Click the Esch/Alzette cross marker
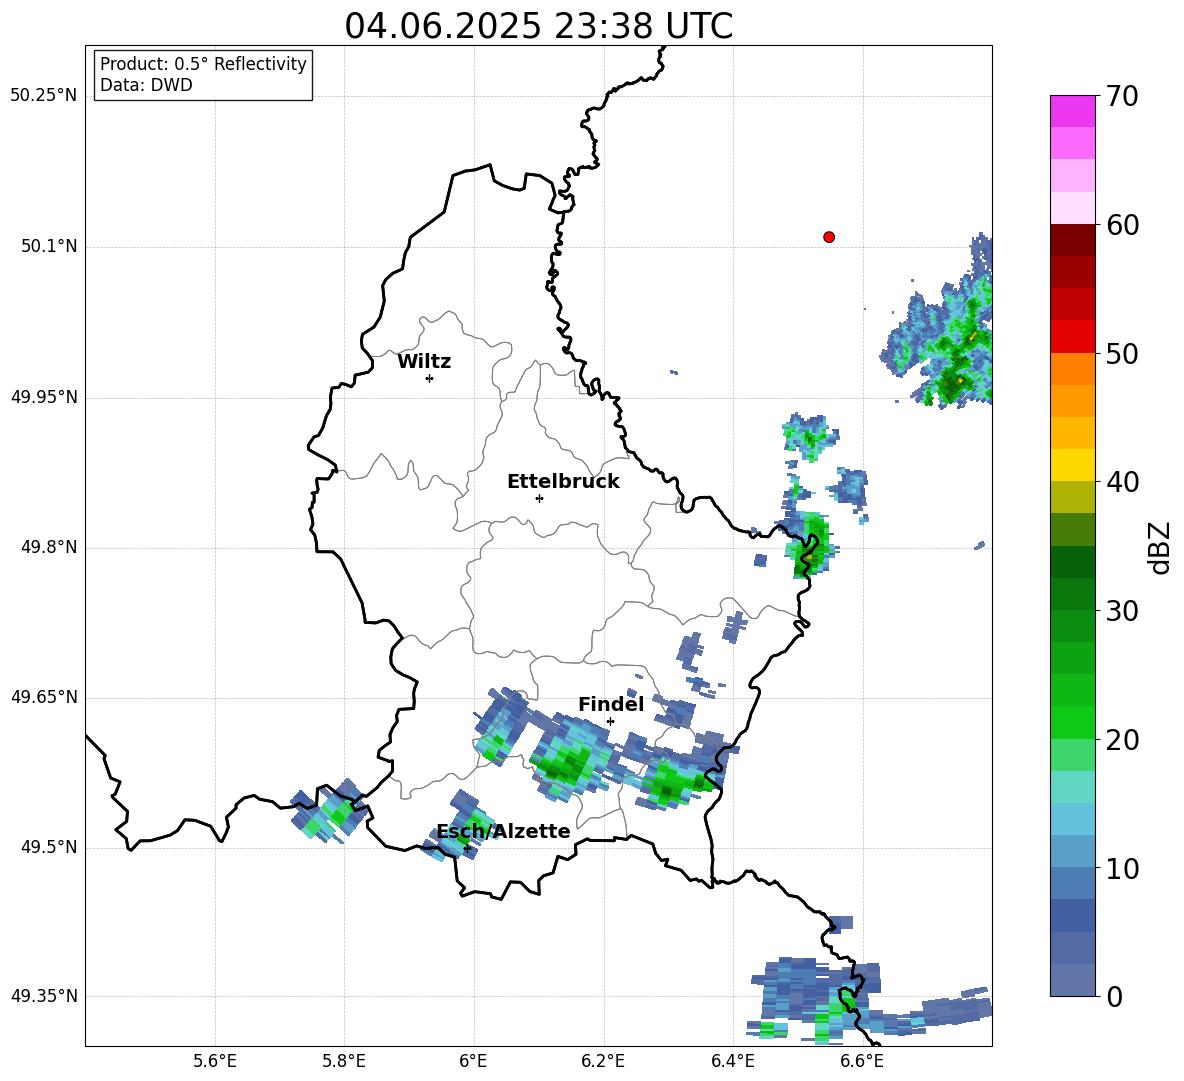This screenshot has width=1184, height=1081. [467, 848]
